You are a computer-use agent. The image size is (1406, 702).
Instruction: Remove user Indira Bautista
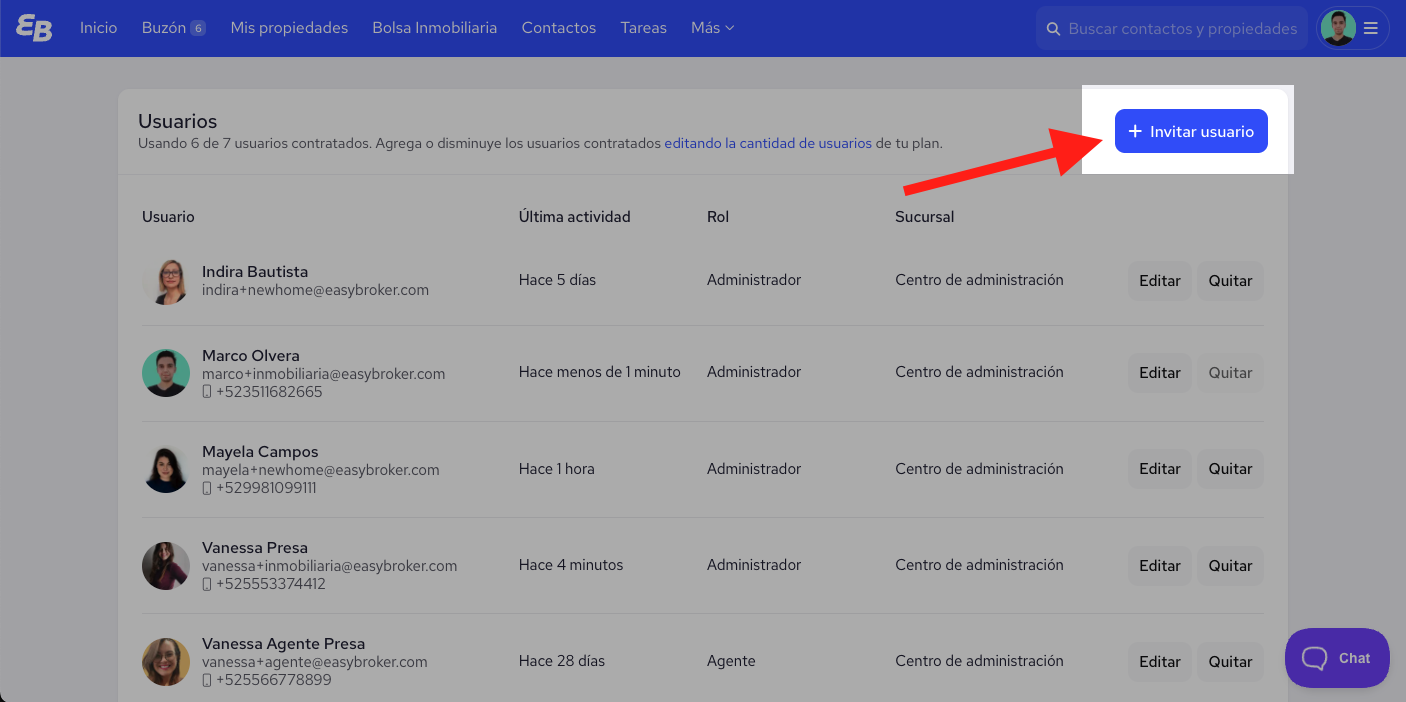[1230, 281]
